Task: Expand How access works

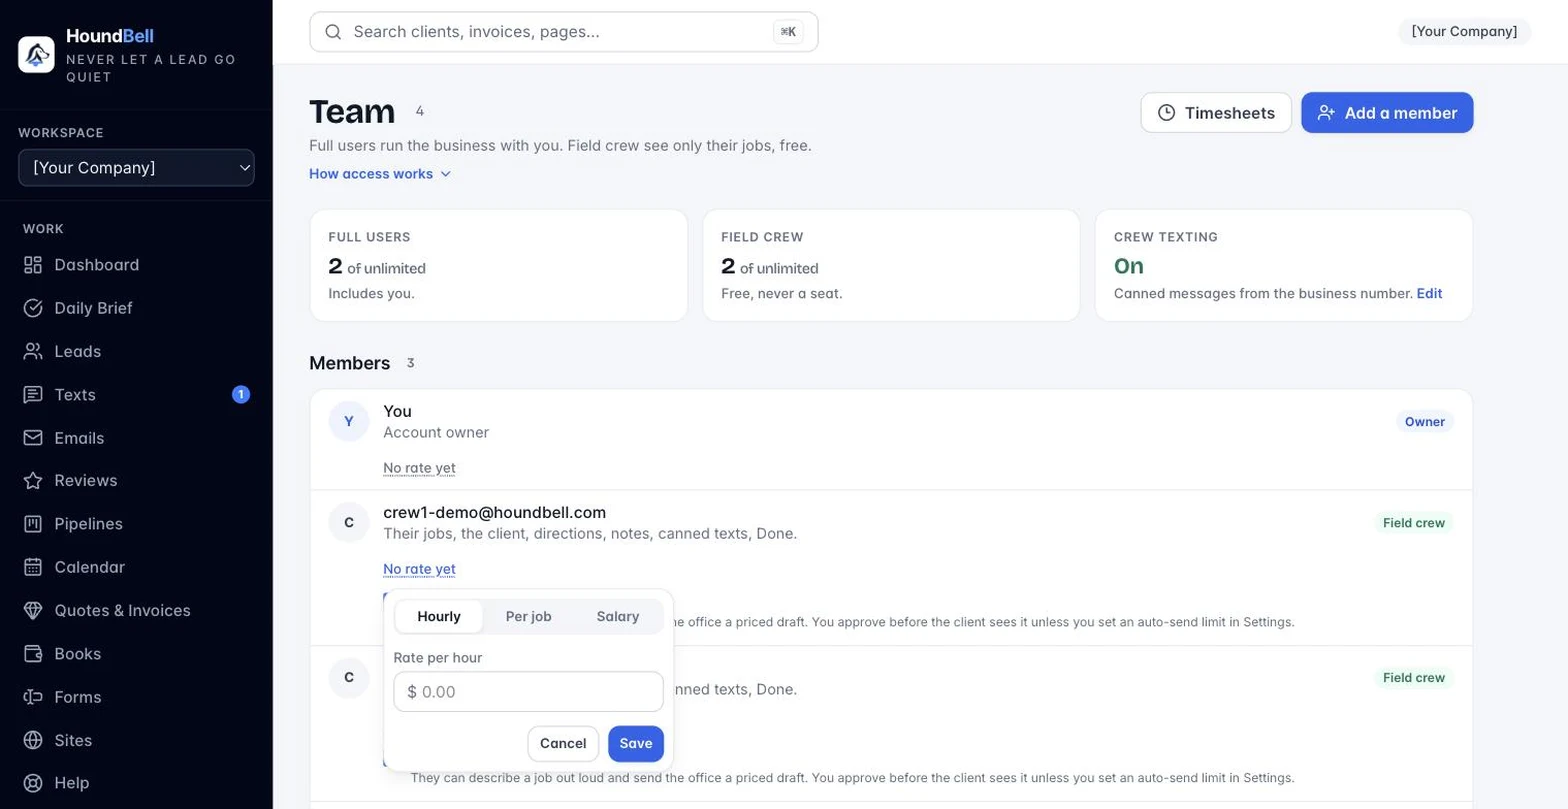Action: [x=380, y=174]
